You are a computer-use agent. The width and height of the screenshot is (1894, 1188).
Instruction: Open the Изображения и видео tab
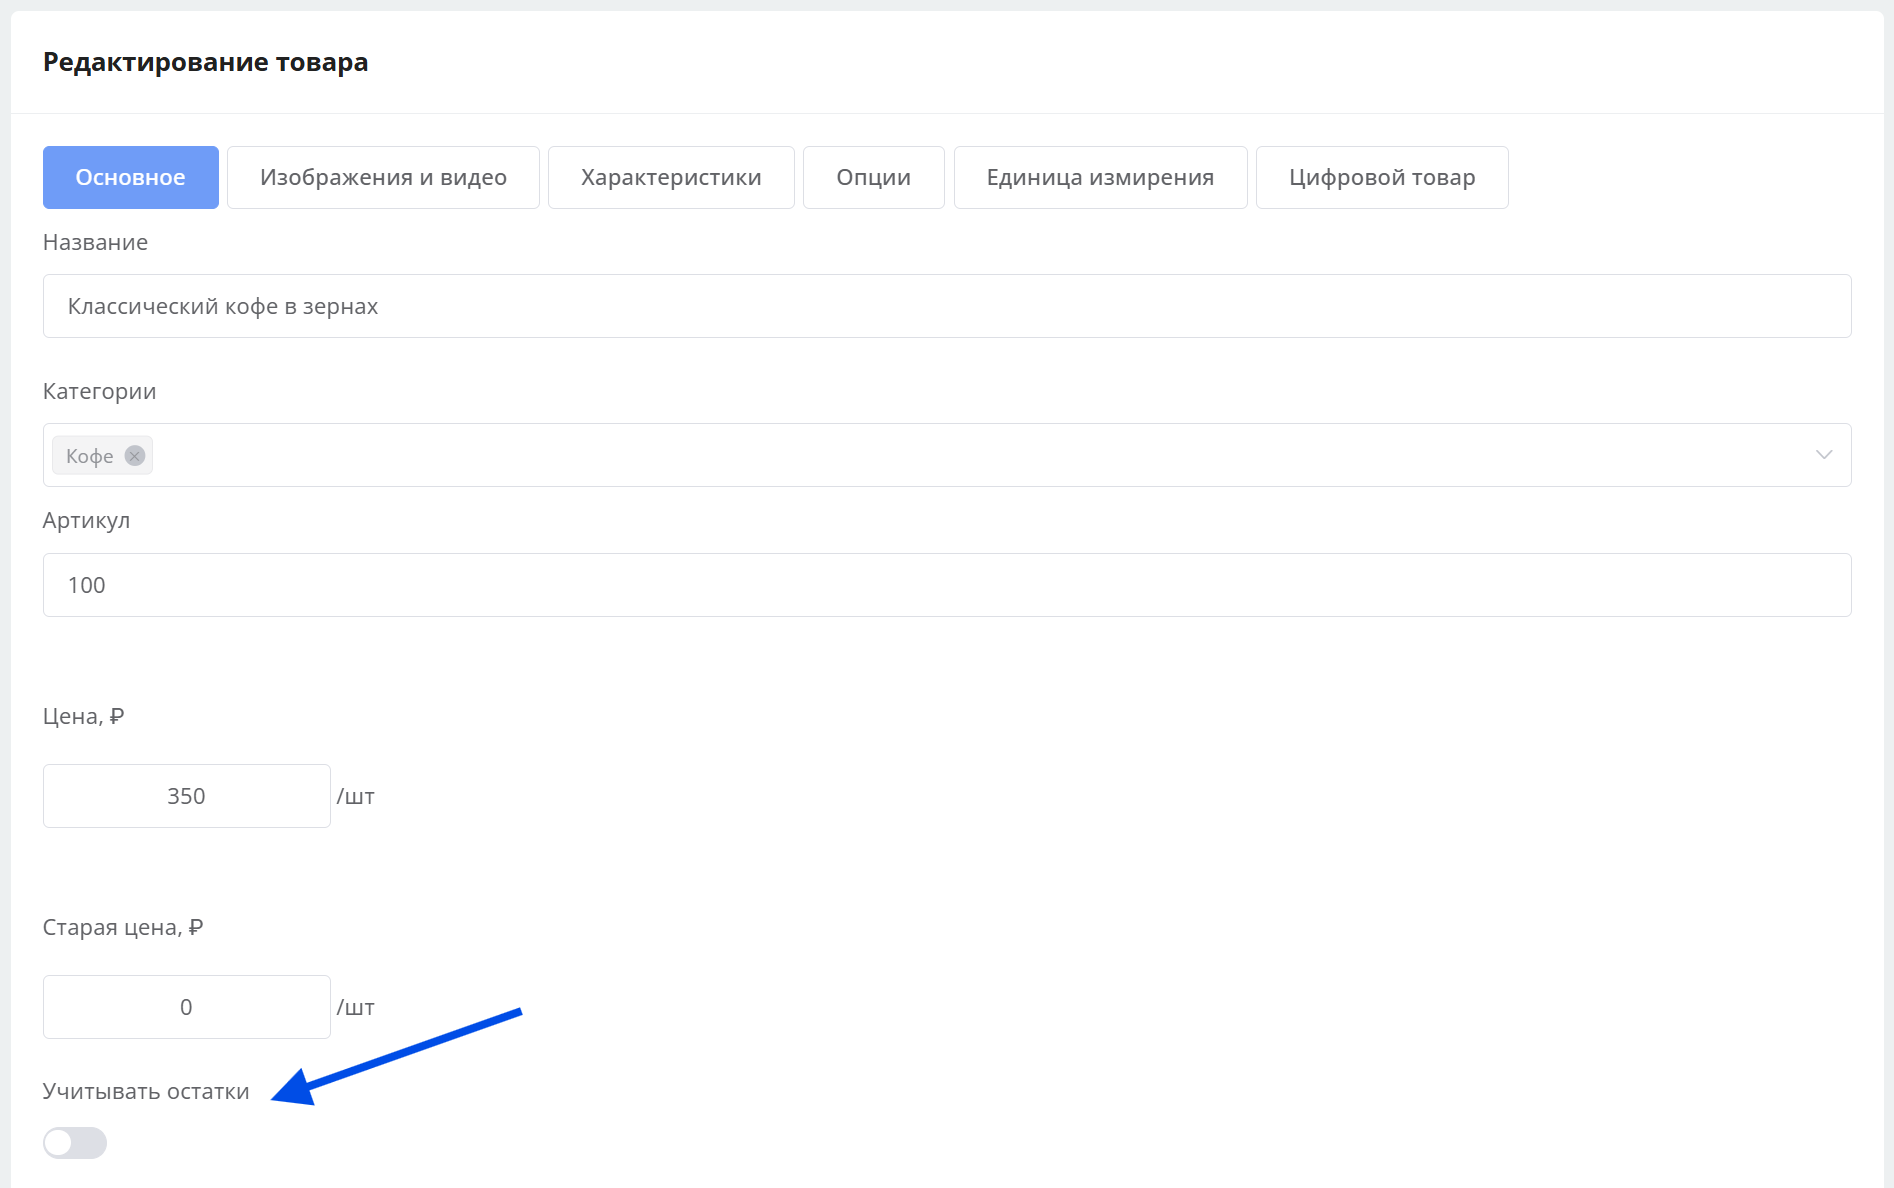click(x=383, y=178)
